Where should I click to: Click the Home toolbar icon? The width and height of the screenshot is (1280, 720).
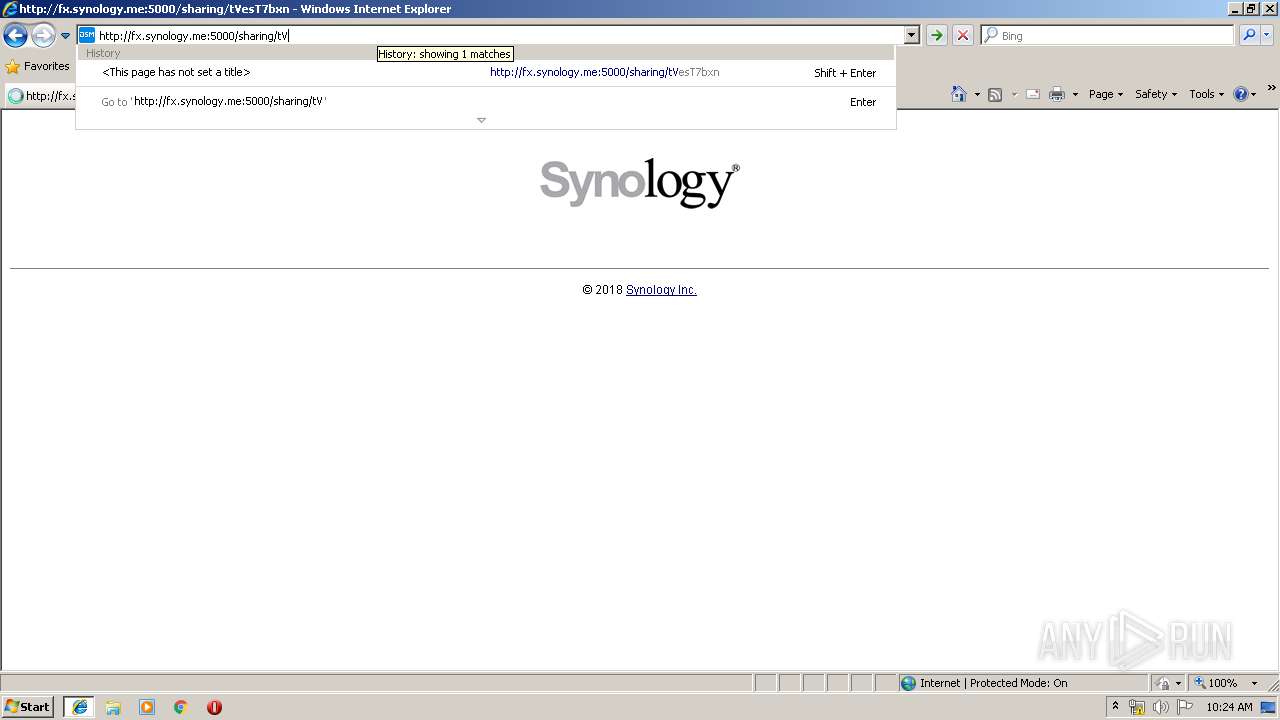[x=959, y=94]
